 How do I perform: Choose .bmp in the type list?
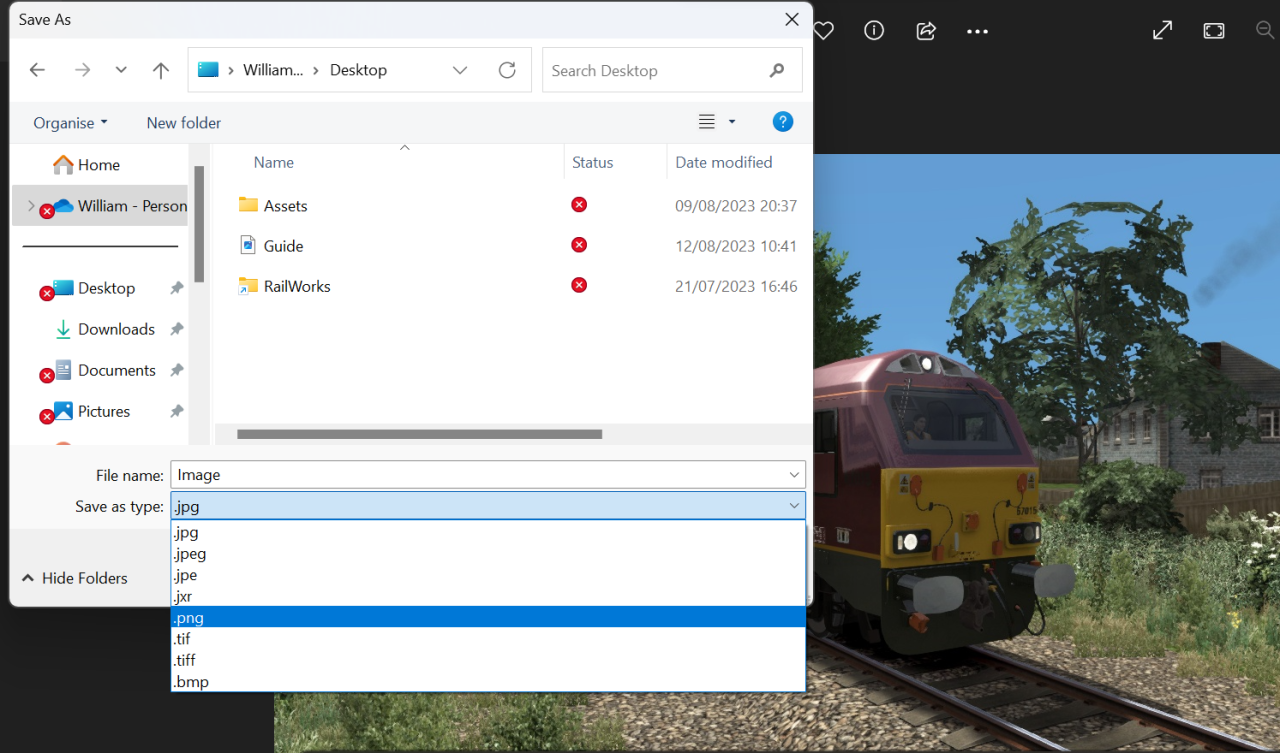point(488,682)
